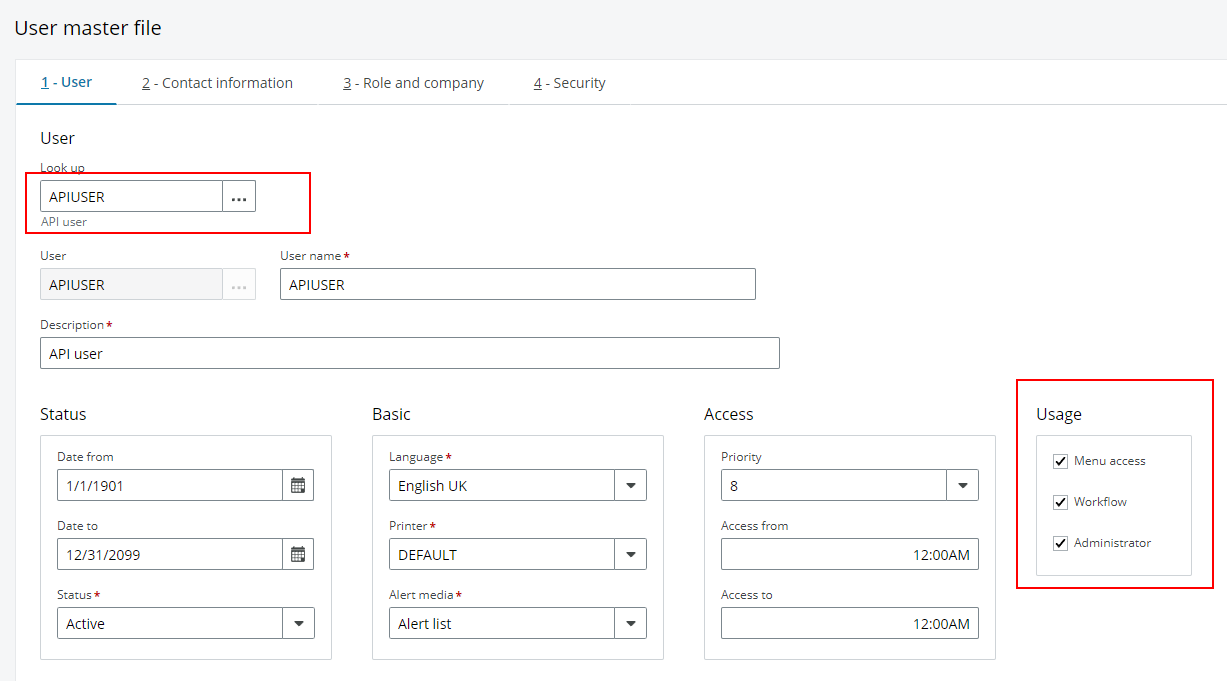Viewport: 1227px width, 681px height.
Task: Disable the Administrator checkbox
Action: click(1061, 544)
